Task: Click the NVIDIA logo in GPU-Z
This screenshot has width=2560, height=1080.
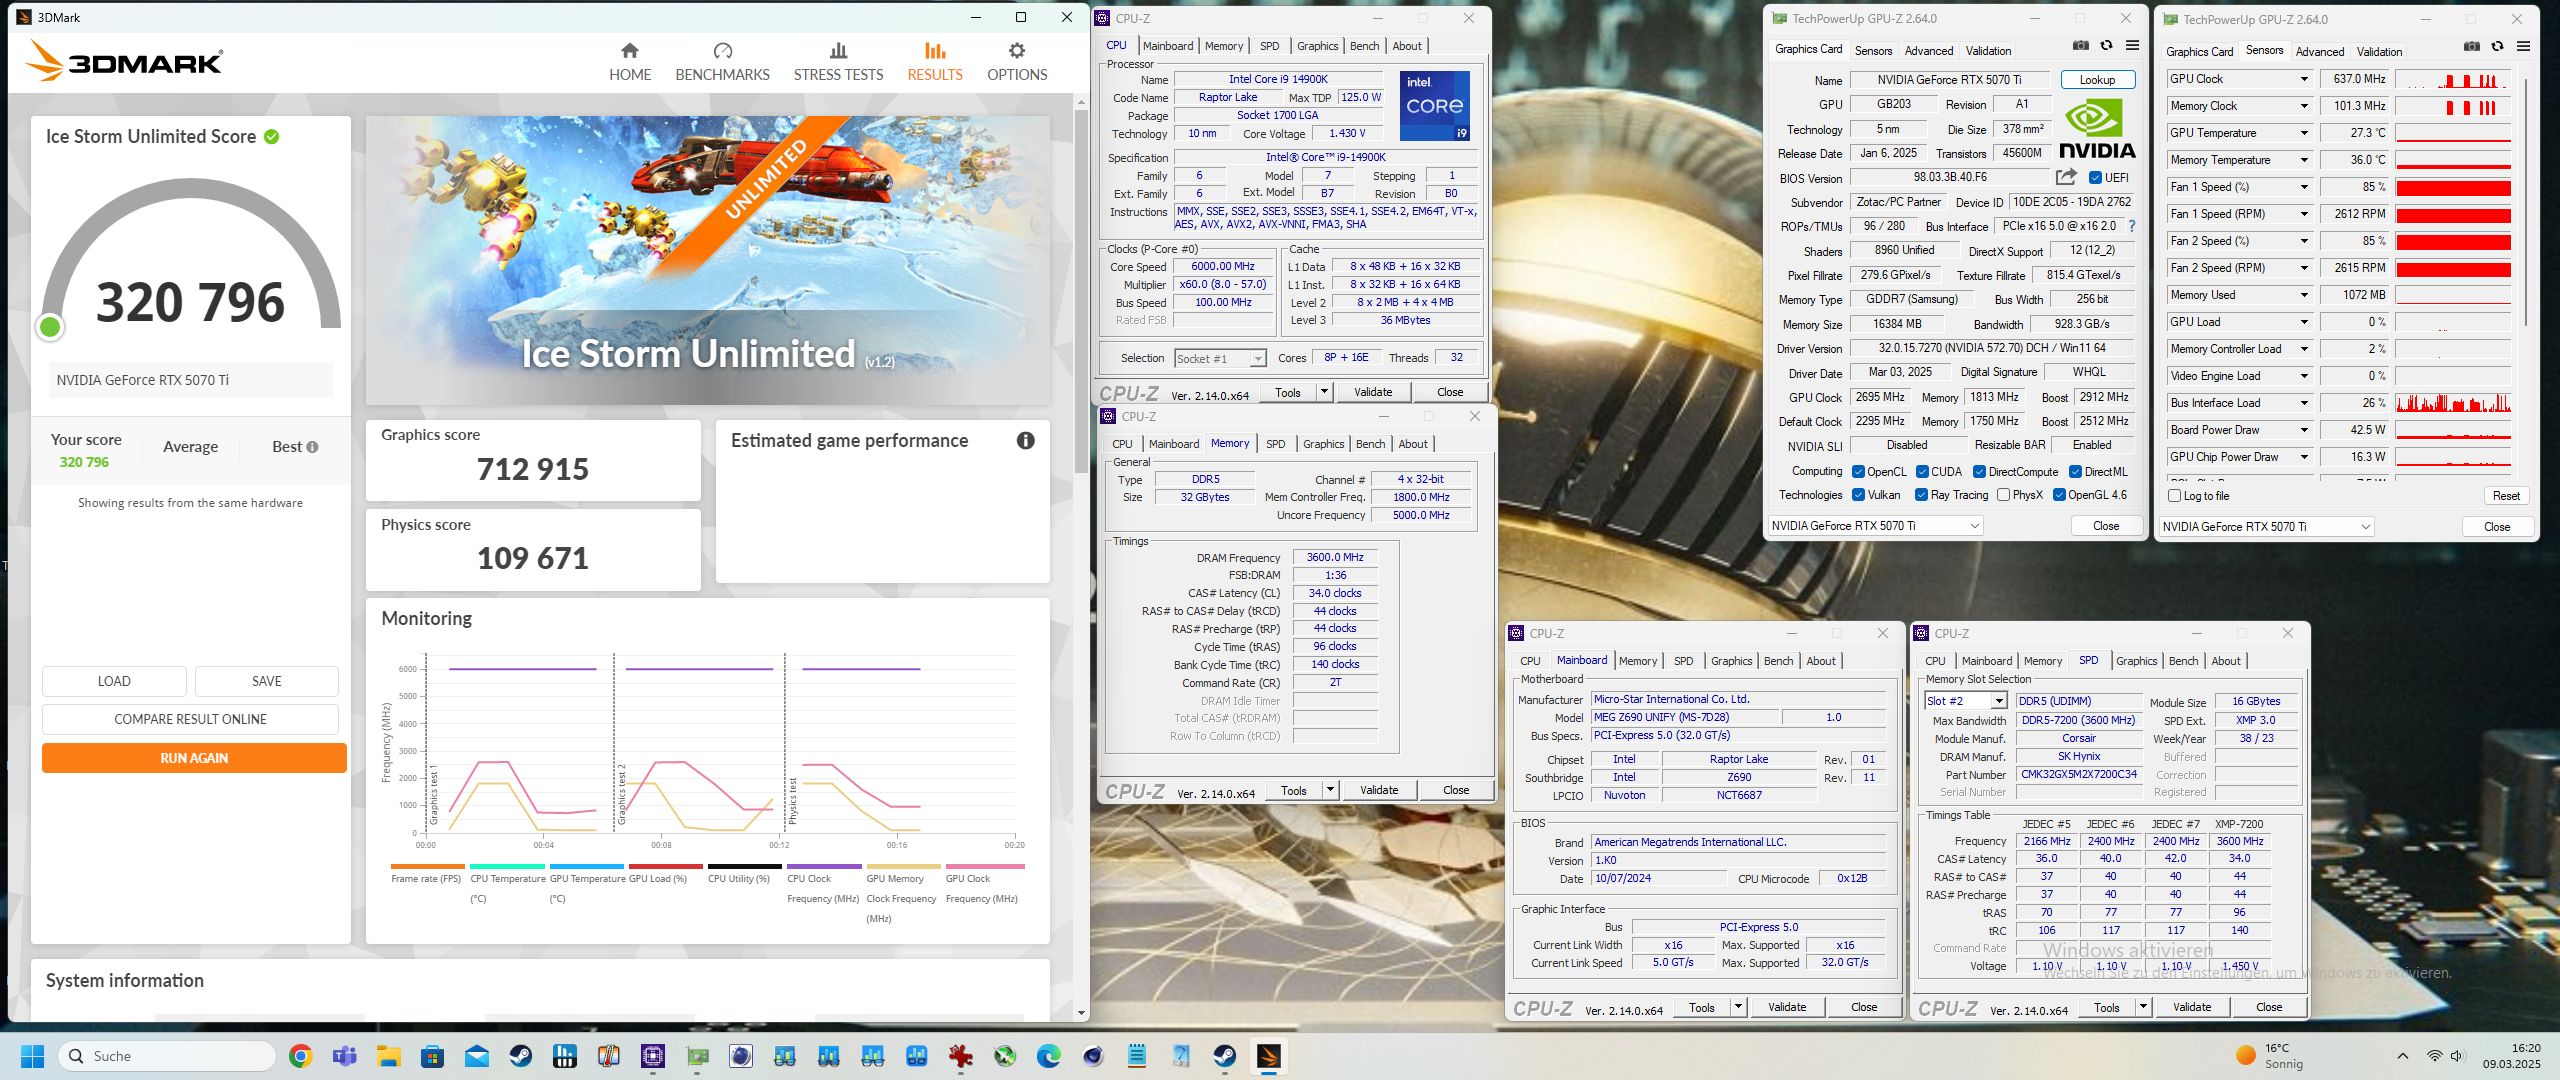Action: click(2097, 129)
